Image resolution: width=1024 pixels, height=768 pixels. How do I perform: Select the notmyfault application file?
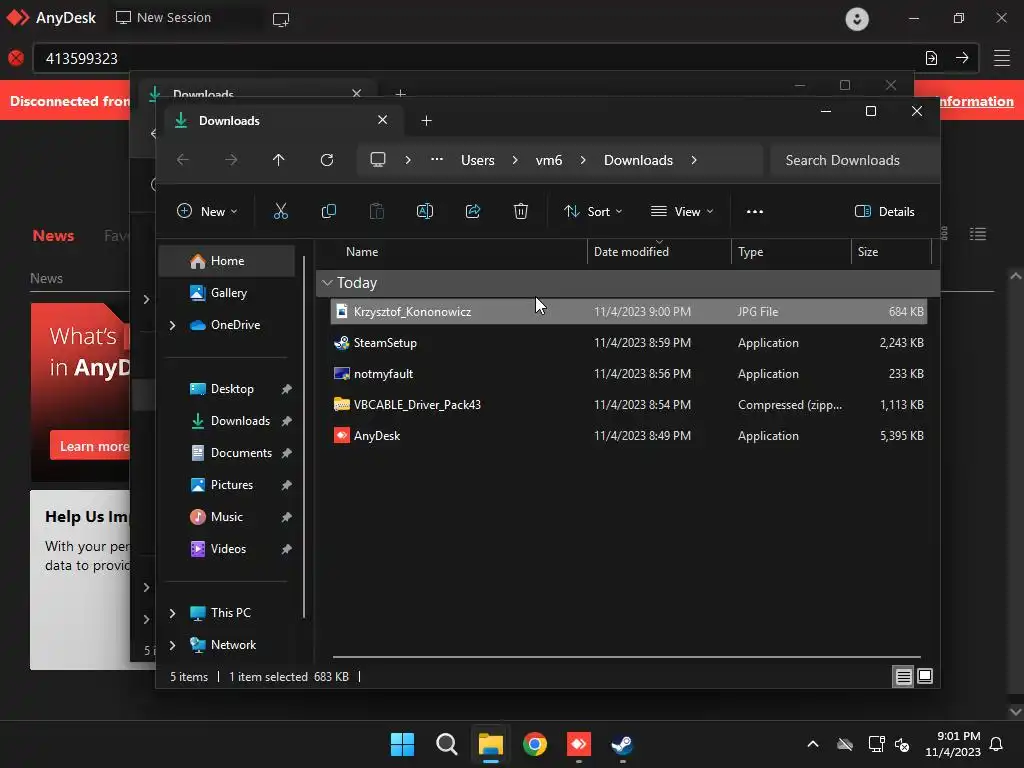(628, 374)
